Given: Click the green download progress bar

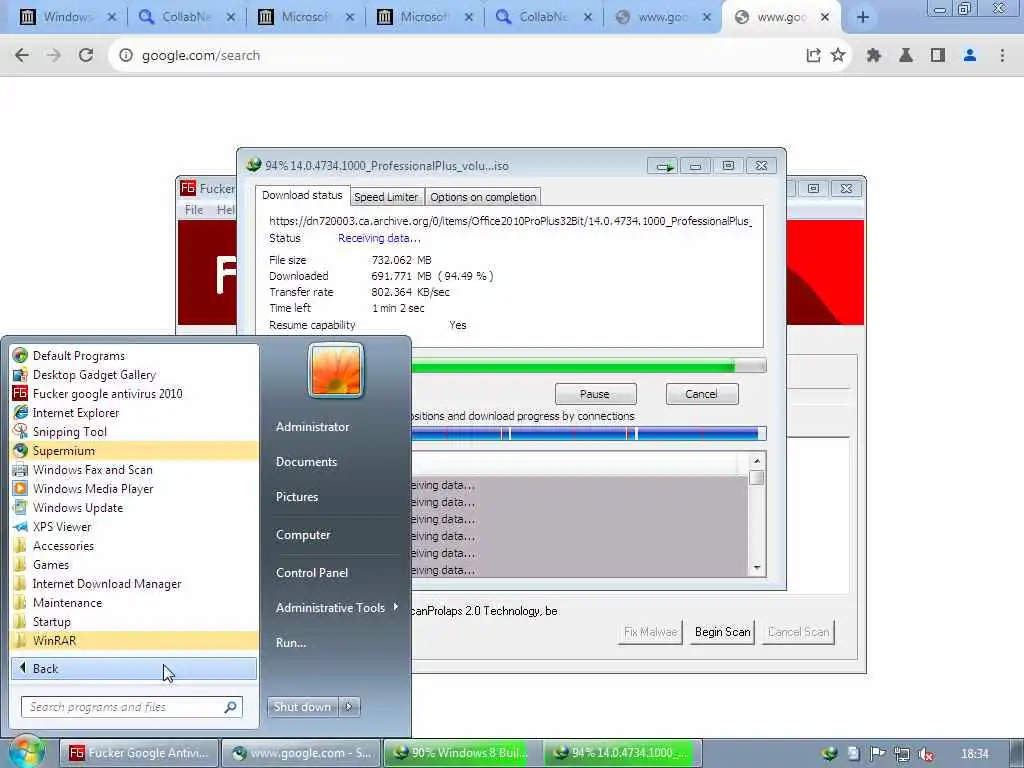Looking at the screenshot, I should pyautogui.click(x=588, y=366).
